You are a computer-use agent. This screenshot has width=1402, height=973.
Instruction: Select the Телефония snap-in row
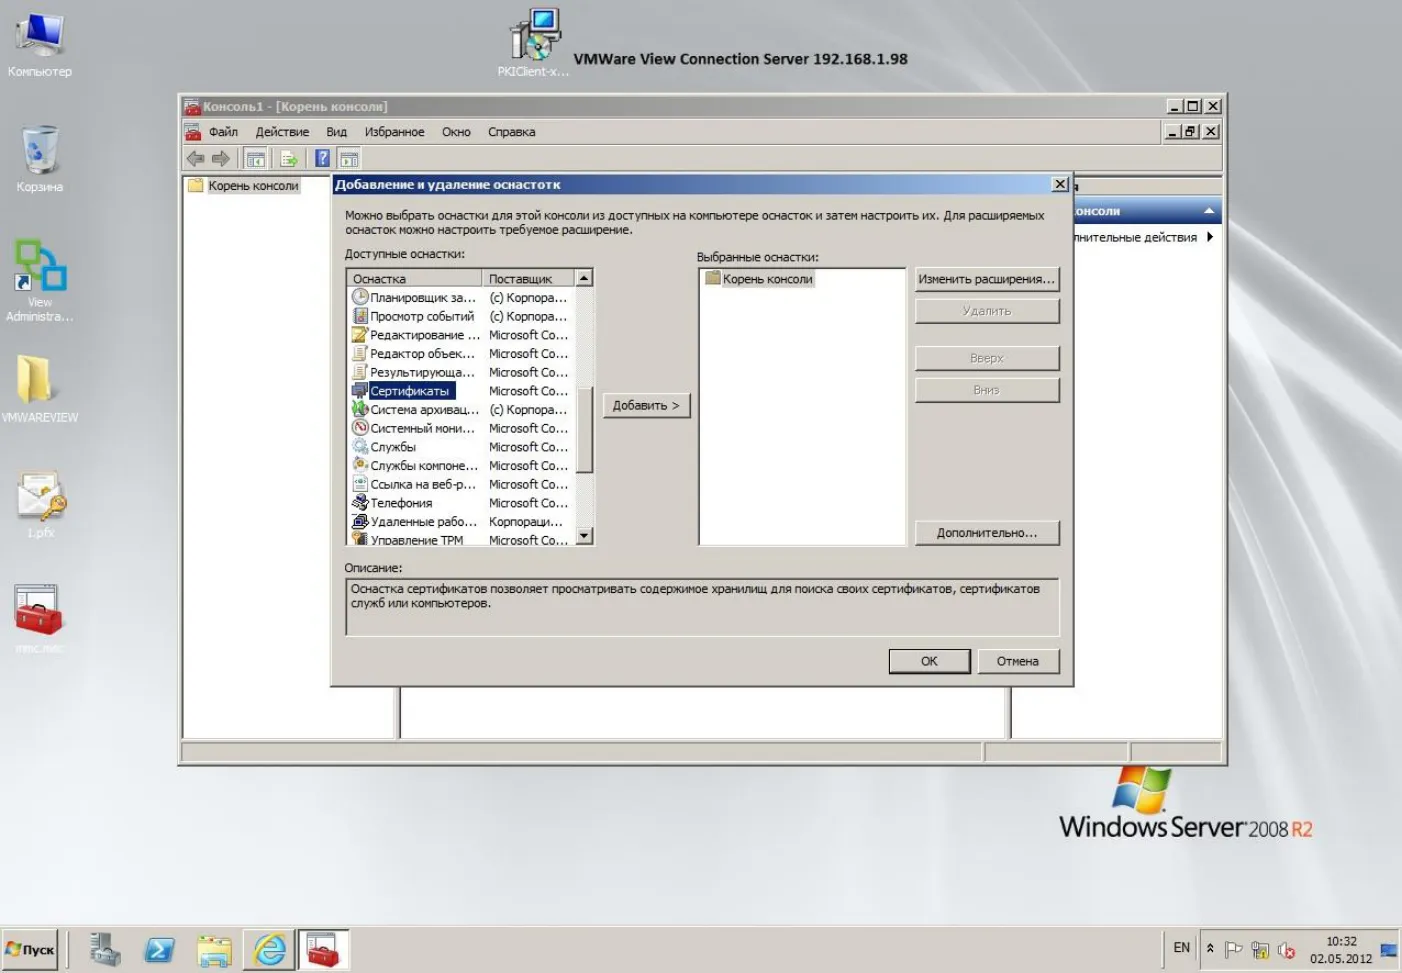[x=460, y=503]
